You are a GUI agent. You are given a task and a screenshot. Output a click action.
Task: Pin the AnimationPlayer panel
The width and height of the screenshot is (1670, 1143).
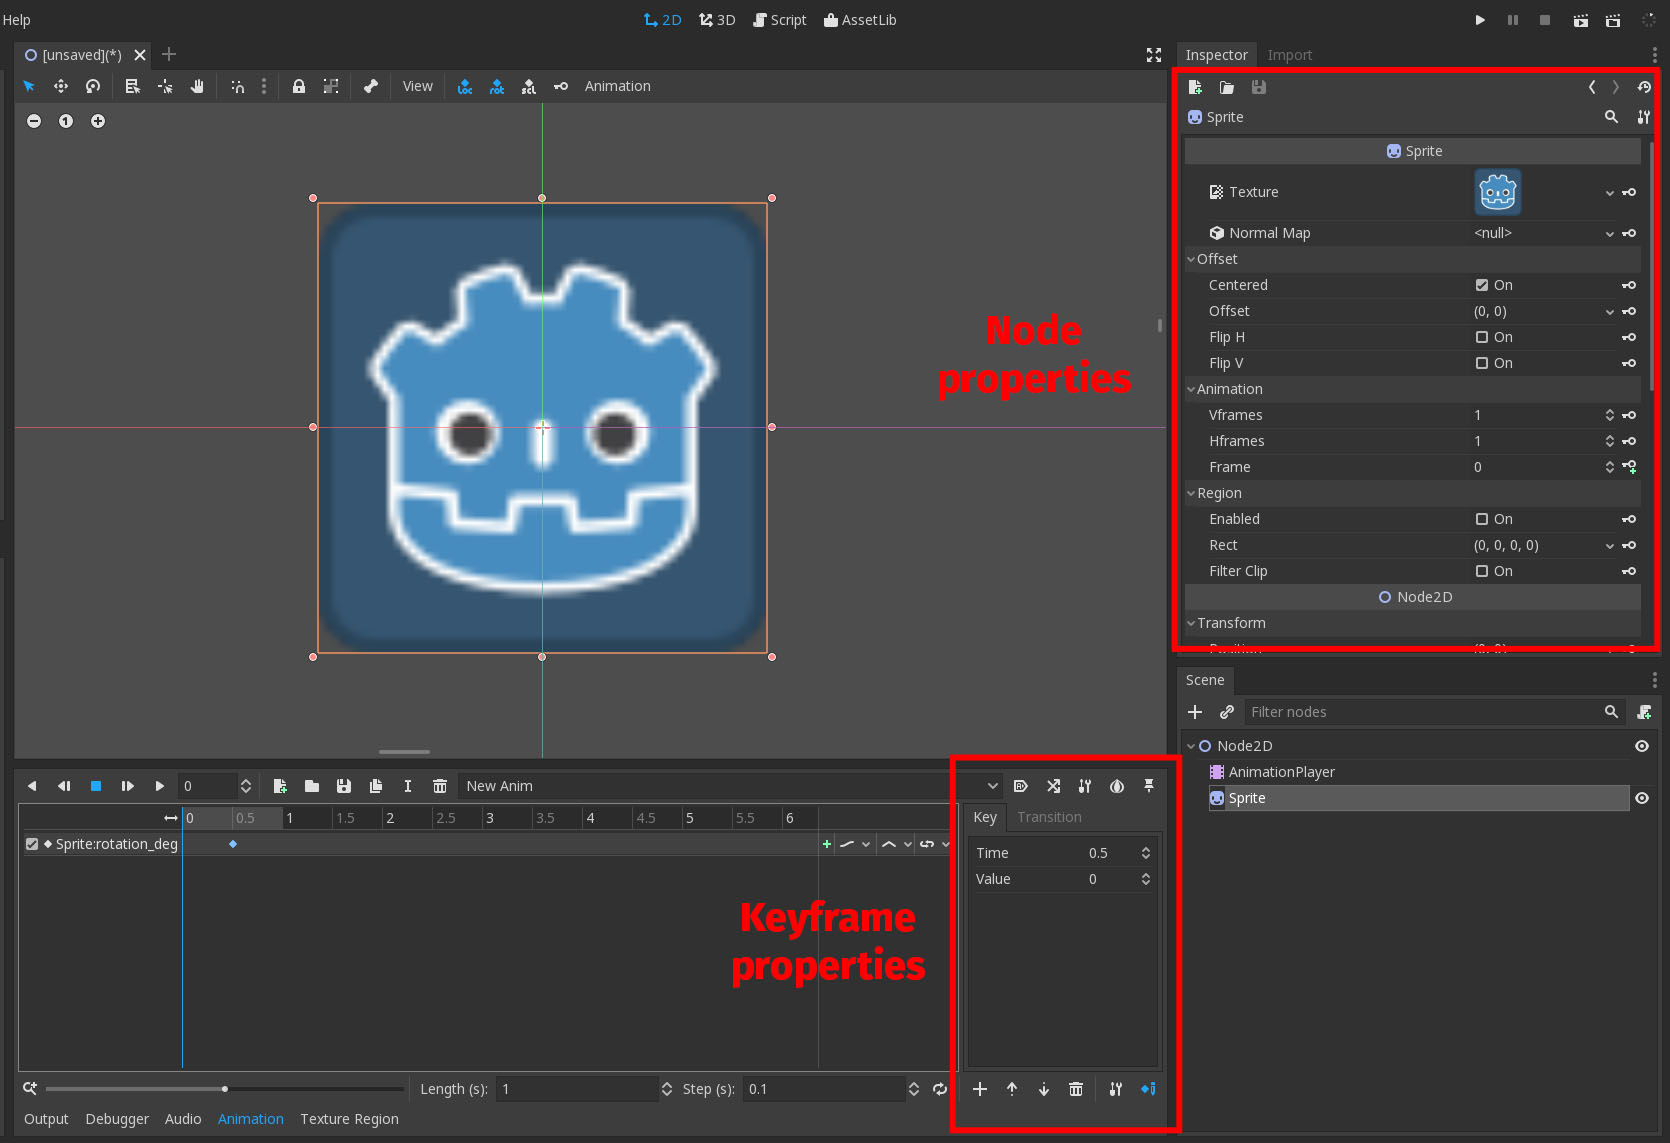click(1149, 786)
